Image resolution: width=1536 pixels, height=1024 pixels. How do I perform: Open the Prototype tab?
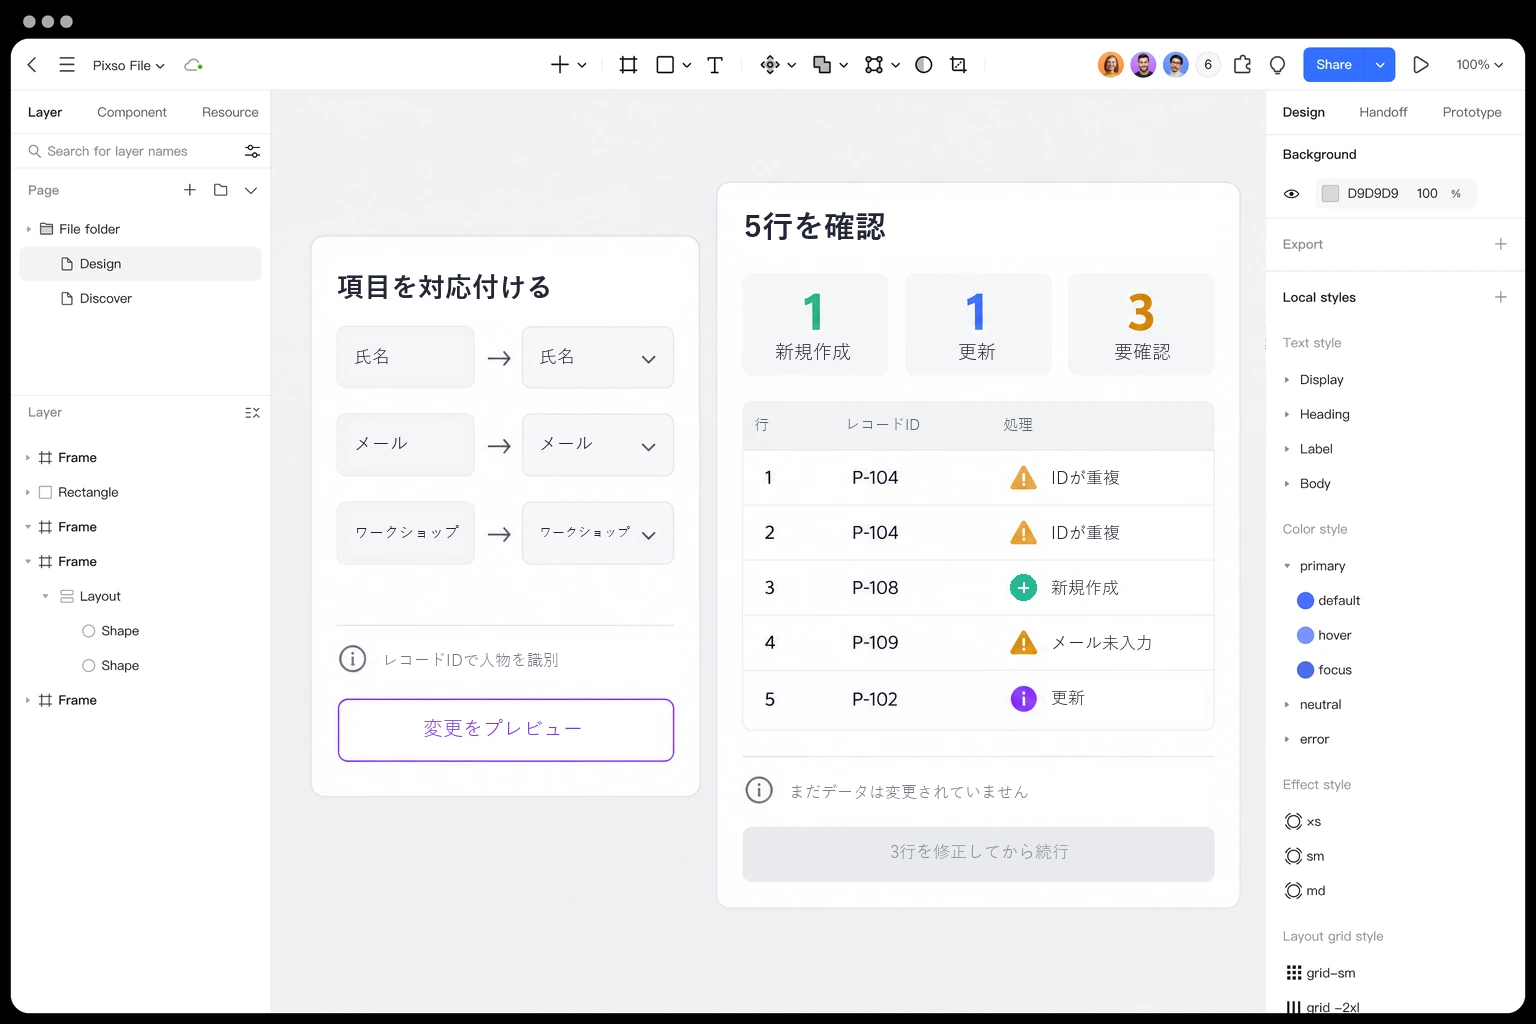(x=1472, y=112)
